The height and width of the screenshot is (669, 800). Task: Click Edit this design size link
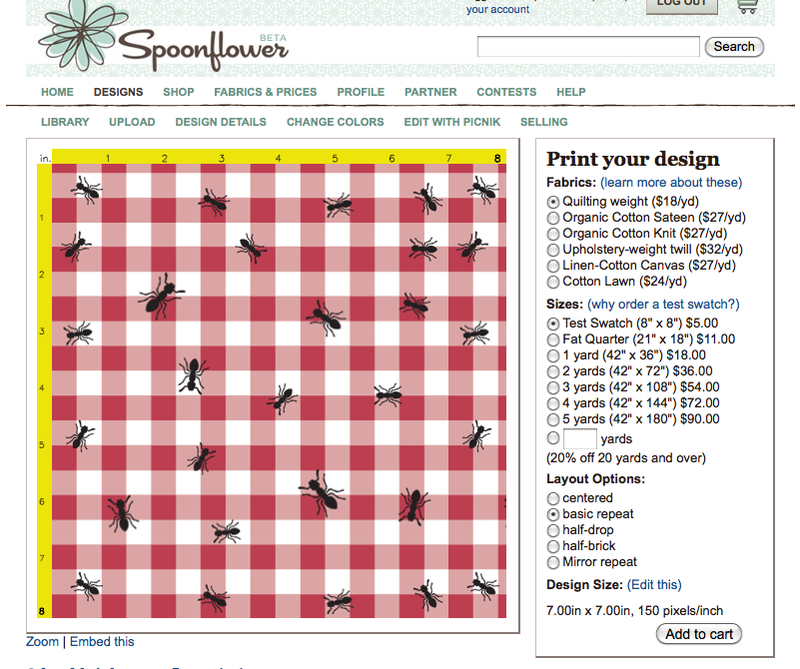point(654,585)
